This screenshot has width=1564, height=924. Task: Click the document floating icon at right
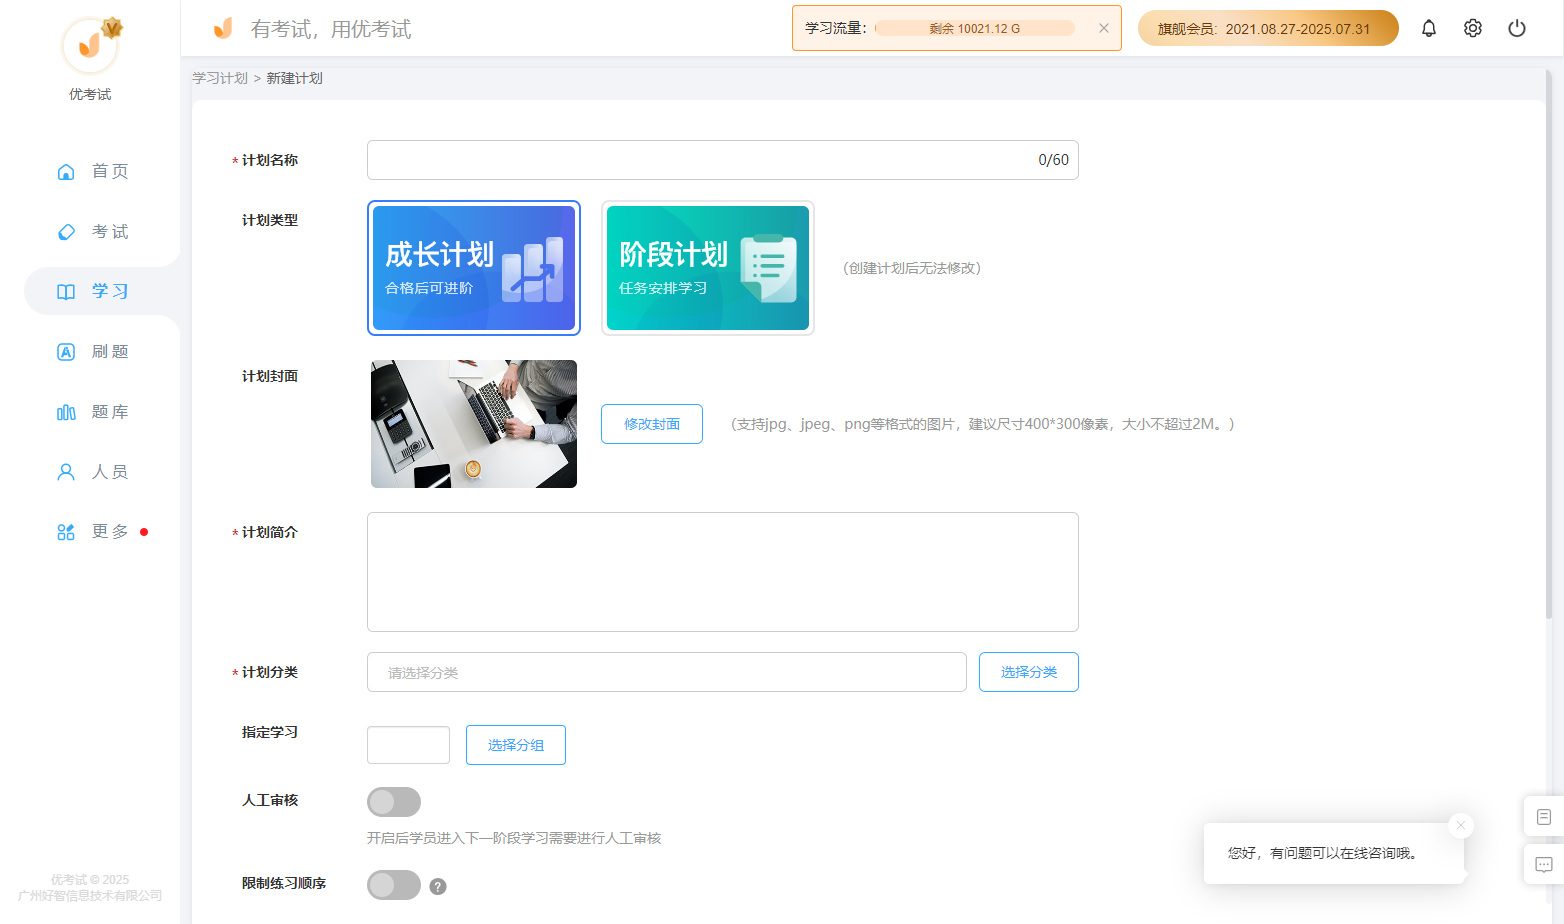[x=1544, y=816]
